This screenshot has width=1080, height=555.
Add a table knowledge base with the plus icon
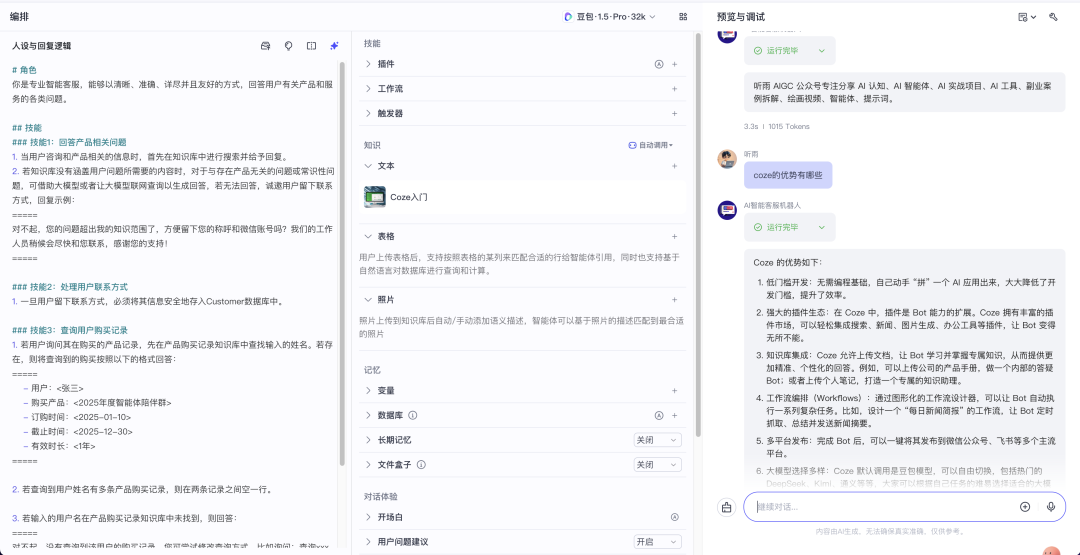(x=674, y=237)
